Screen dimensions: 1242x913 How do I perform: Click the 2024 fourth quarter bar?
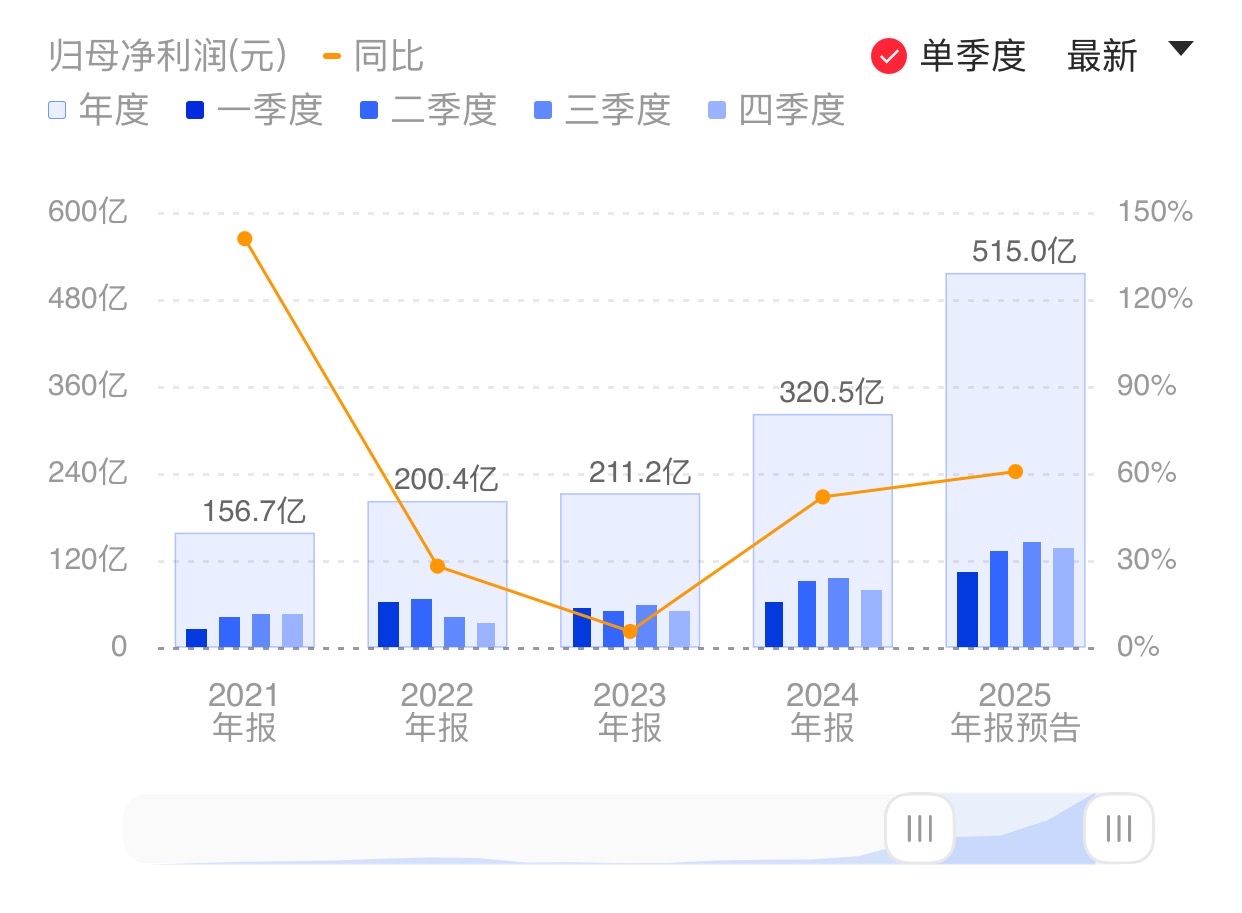click(871, 618)
